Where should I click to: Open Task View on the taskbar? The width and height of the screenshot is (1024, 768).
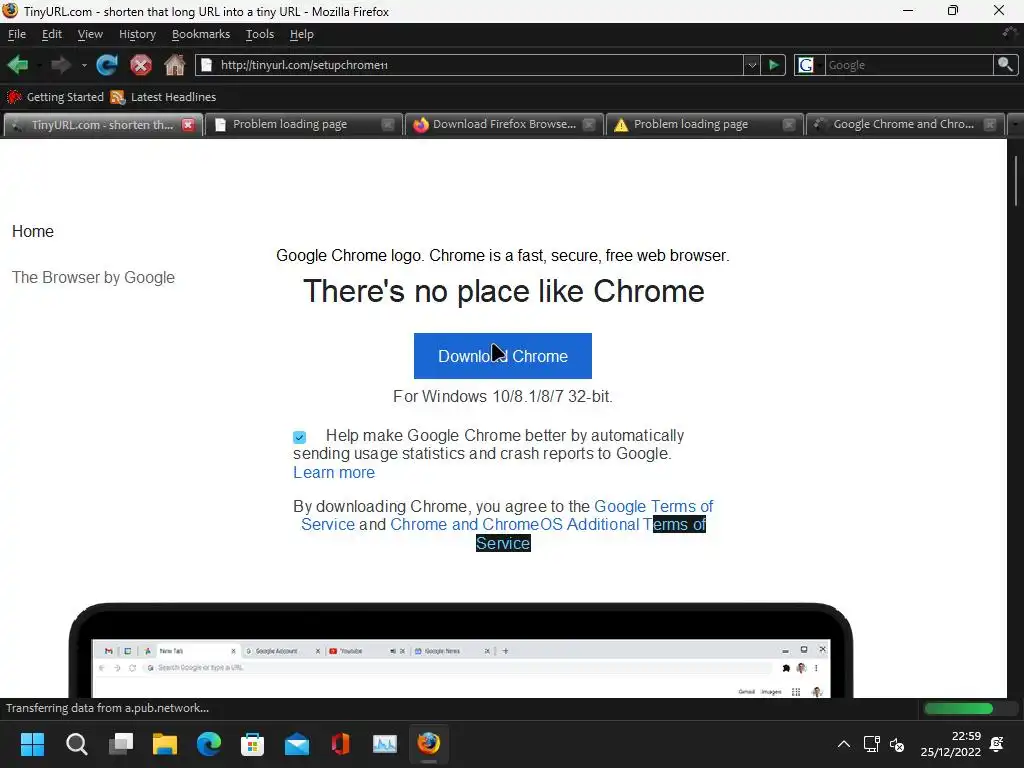(x=121, y=744)
